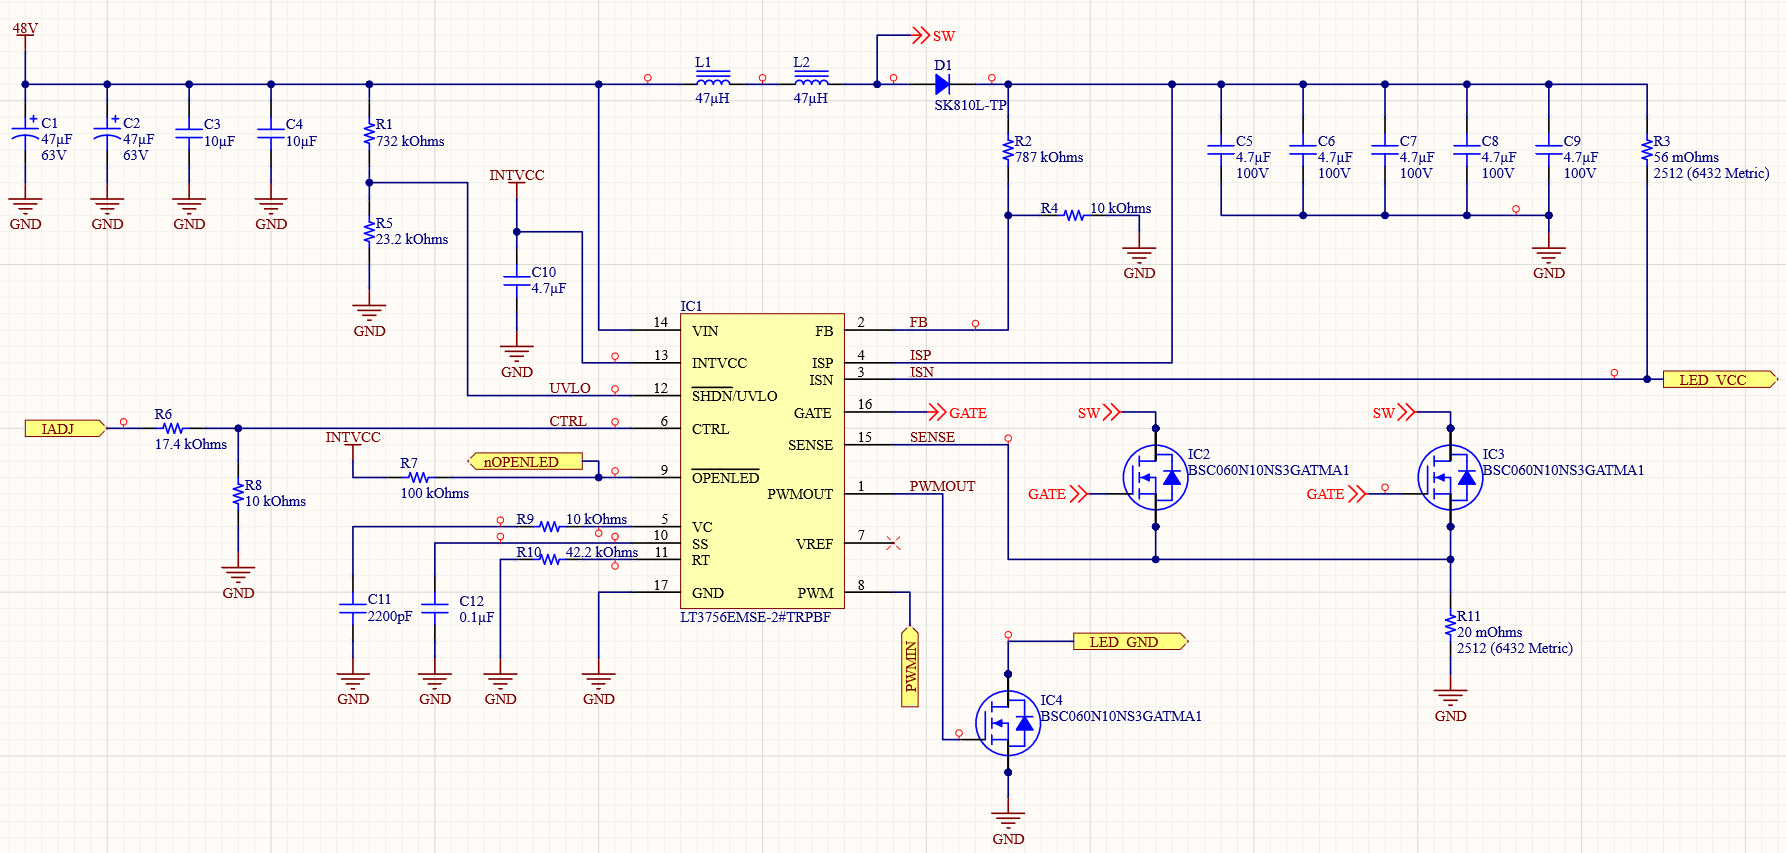Select the IC1 LT3756 controller body
This screenshot has height=853, width=1786.
[x=762, y=461]
